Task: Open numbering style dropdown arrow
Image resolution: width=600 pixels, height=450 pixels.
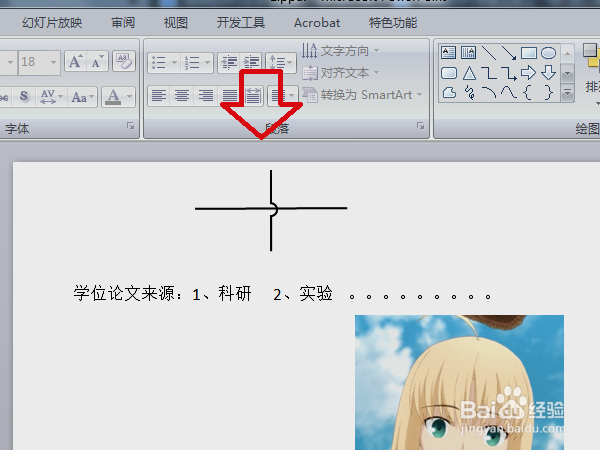Action: 208,62
